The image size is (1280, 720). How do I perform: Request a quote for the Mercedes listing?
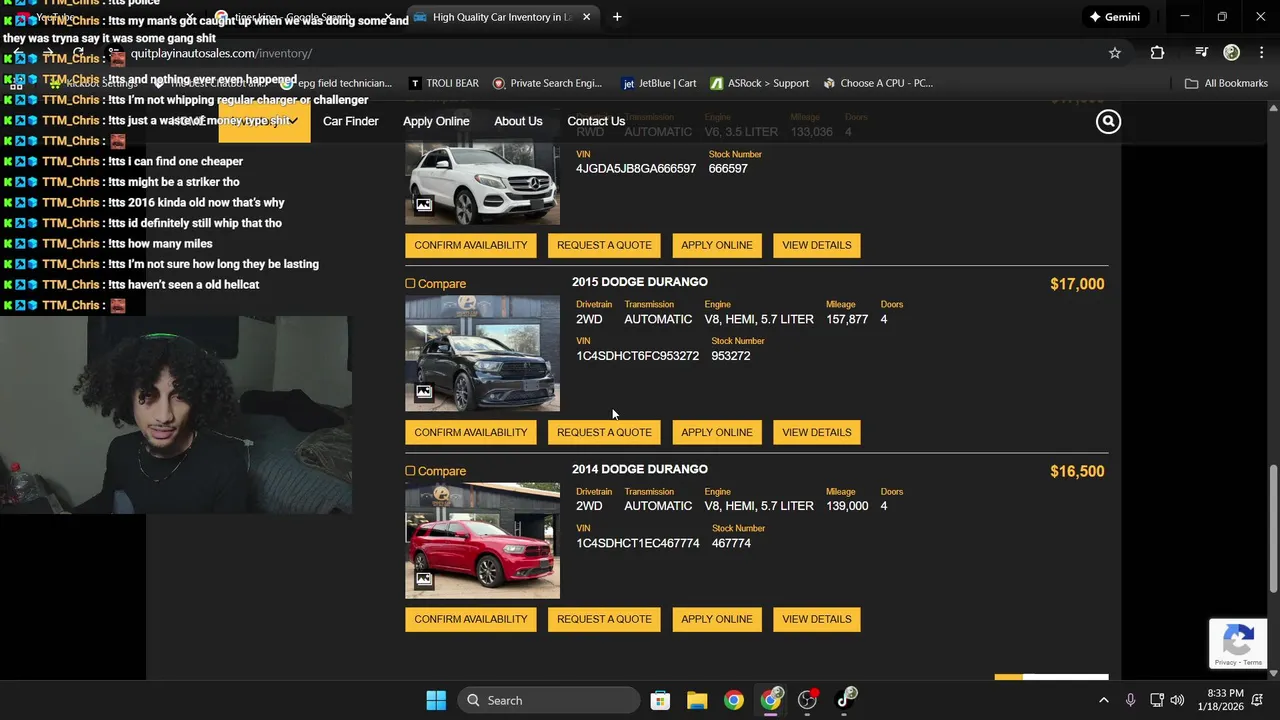click(604, 245)
